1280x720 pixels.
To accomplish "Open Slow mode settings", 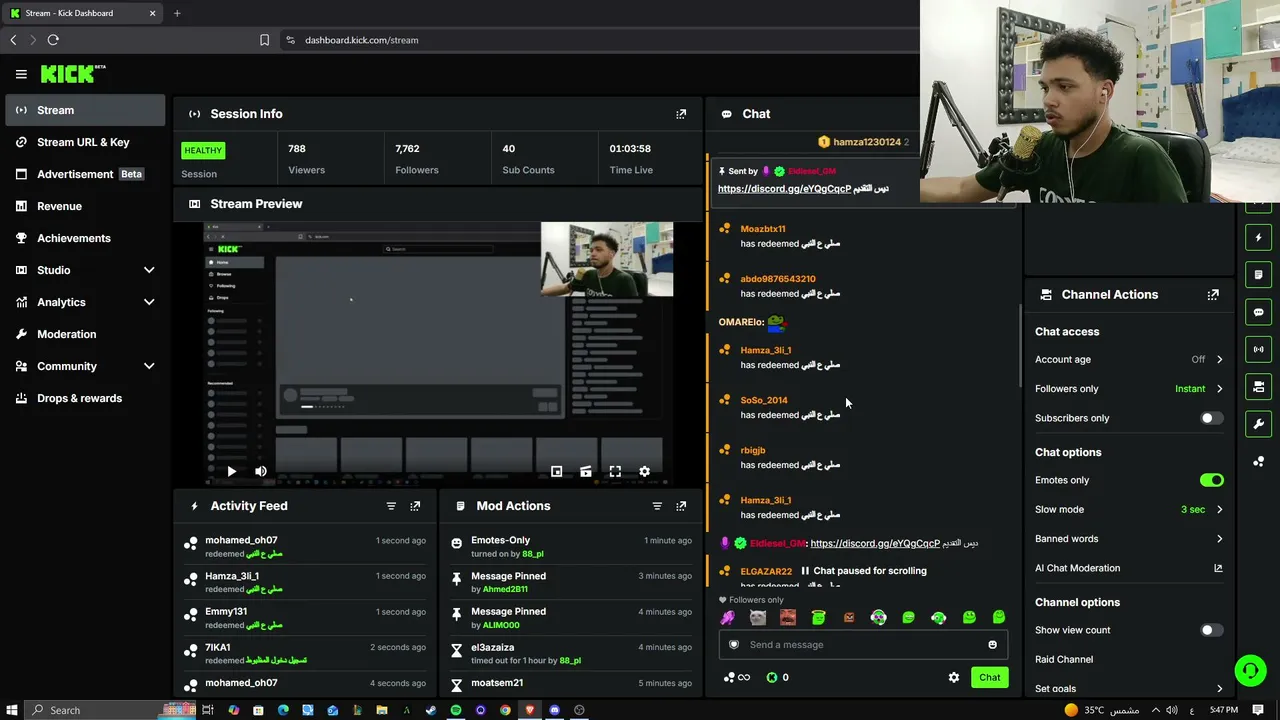I will point(1129,509).
